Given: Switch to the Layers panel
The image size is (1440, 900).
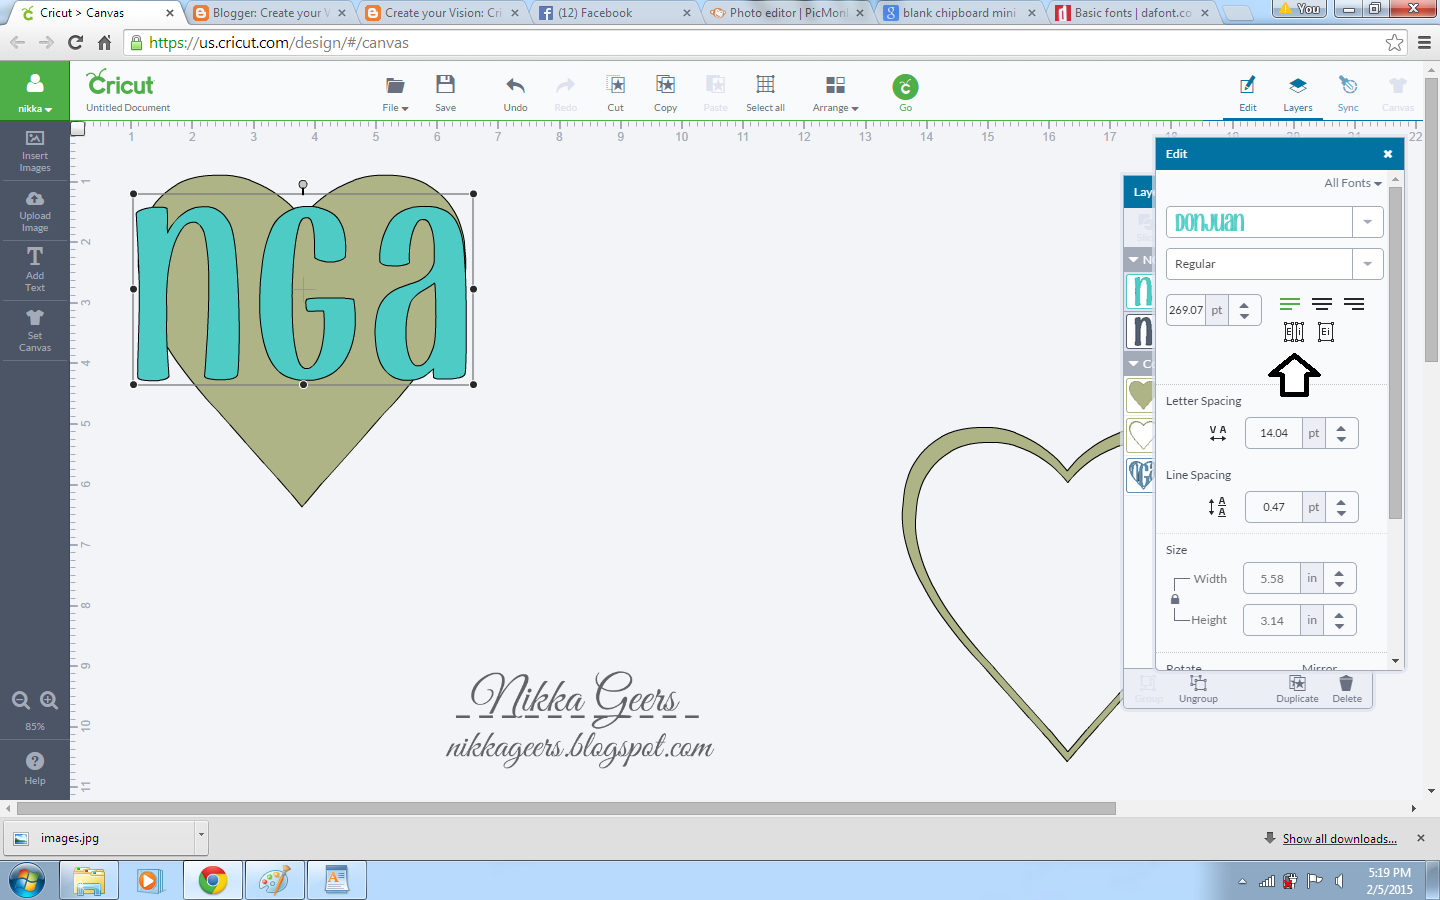Looking at the screenshot, I should 1297,93.
